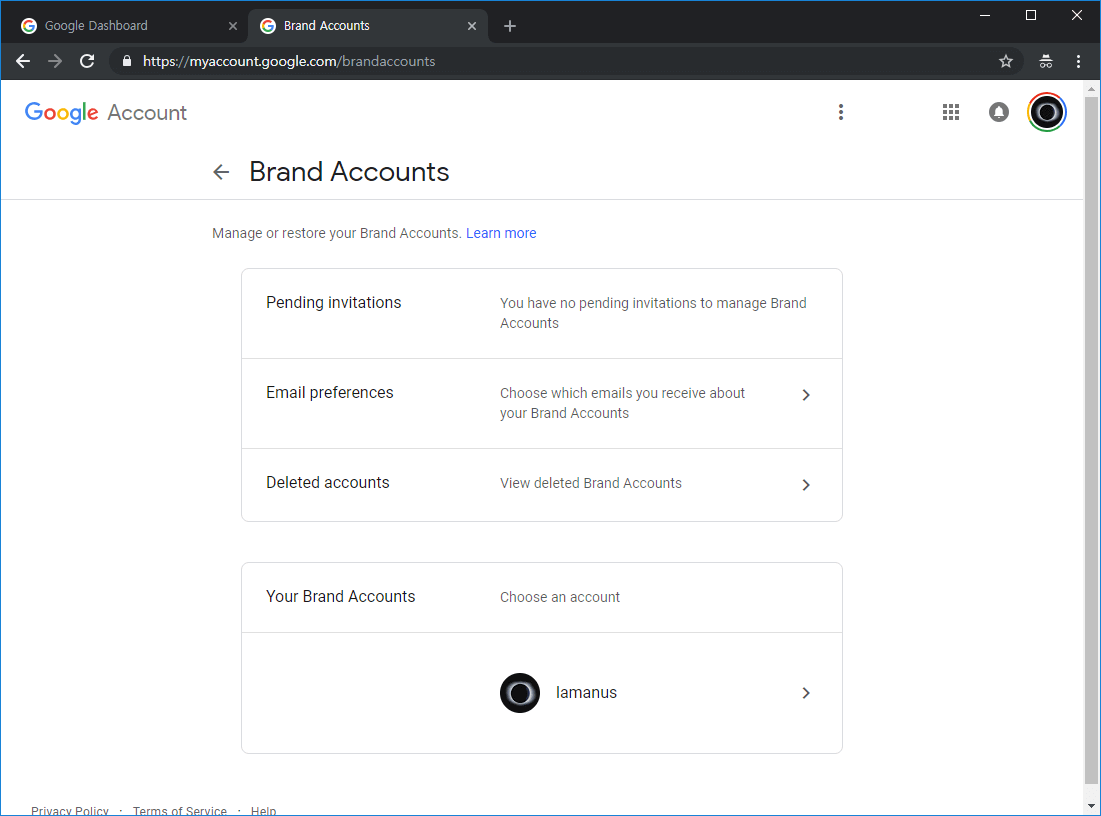1101x816 pixels.
Task: Open the profile avatar account menu
Action: pyautogui.click(x=1047, y=112)
